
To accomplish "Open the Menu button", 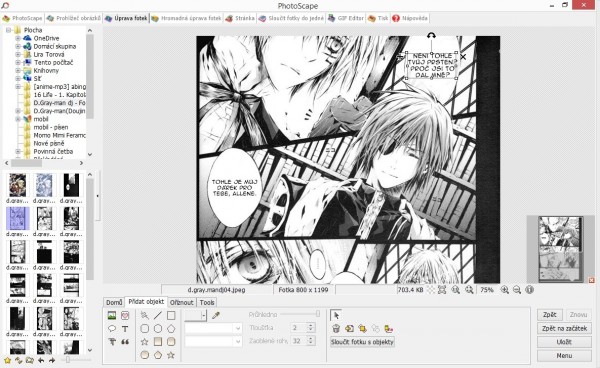I will coord(564,356).
